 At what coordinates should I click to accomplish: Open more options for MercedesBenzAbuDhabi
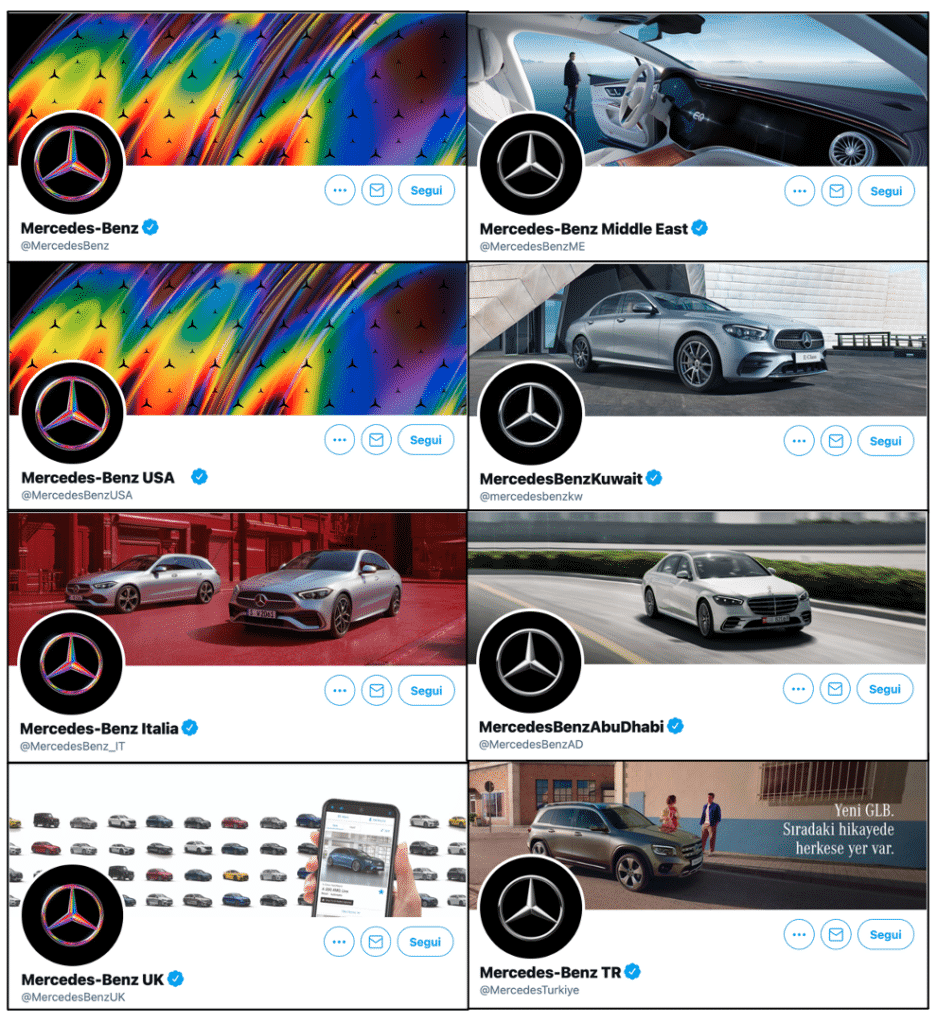[798, 688]
